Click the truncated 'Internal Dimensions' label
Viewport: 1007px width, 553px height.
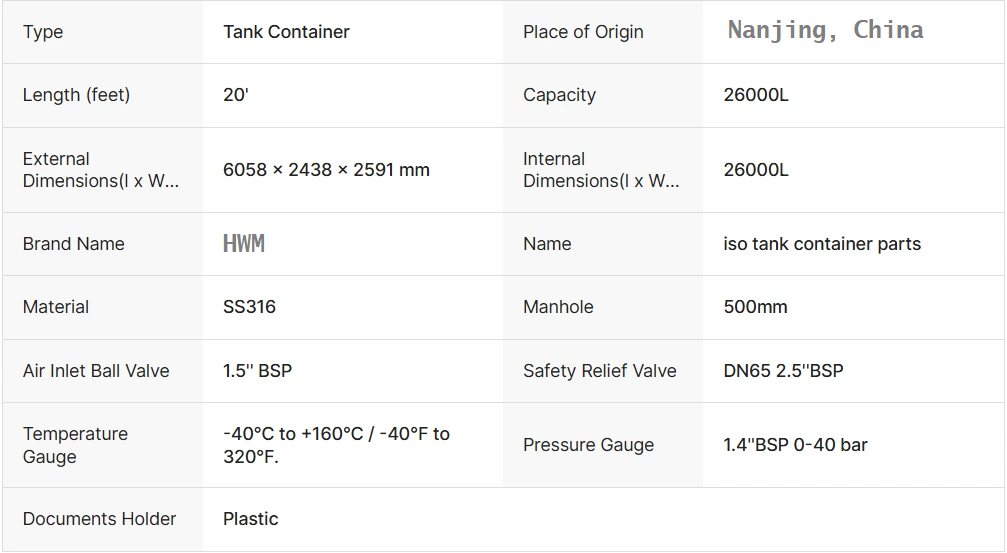click(x=601, y=170)
